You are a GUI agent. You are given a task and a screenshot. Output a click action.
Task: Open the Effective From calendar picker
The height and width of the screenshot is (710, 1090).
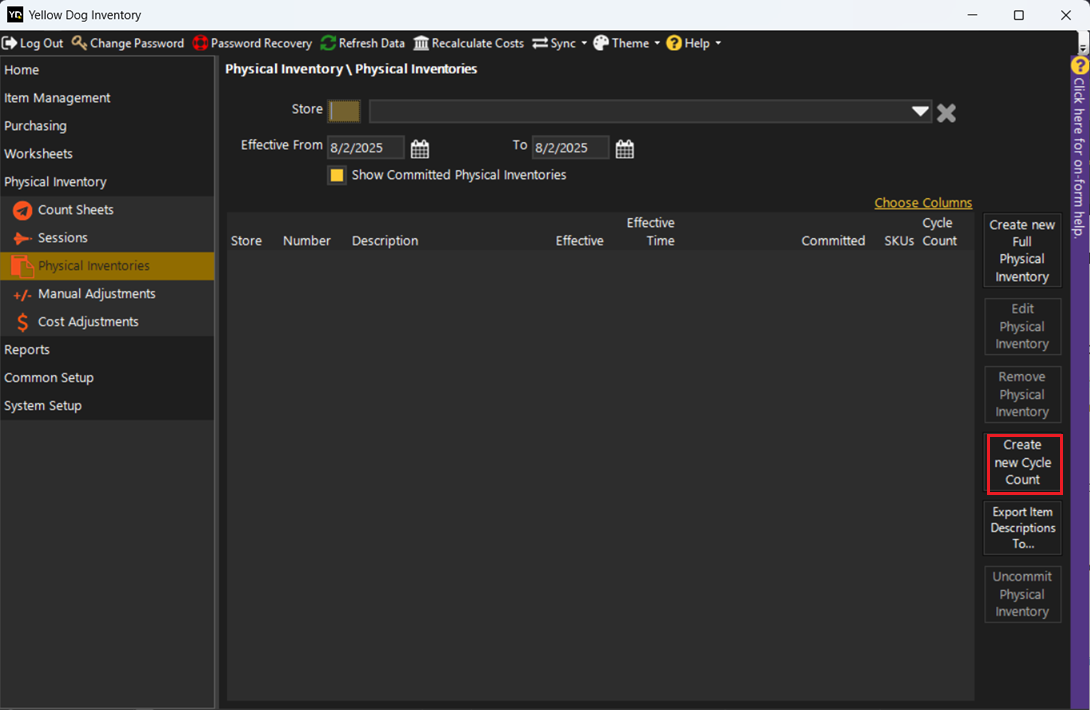pyautogui.click(x=420, y=149)
